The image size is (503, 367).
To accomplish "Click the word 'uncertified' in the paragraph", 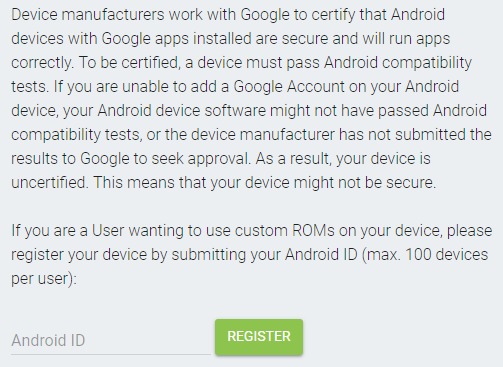I will 49,183.
